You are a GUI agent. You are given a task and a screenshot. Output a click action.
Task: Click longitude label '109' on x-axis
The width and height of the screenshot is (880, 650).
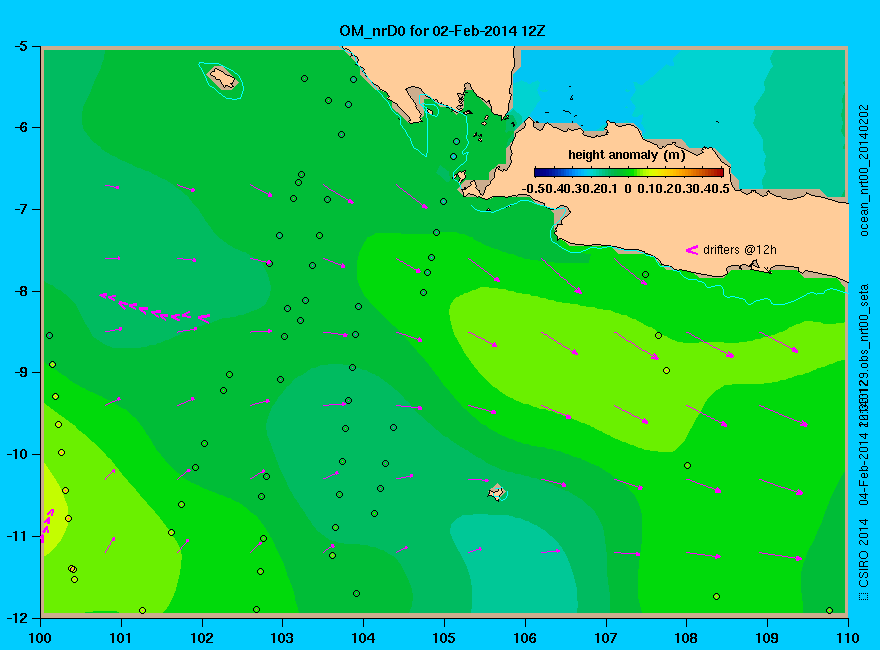click(767, 638)
